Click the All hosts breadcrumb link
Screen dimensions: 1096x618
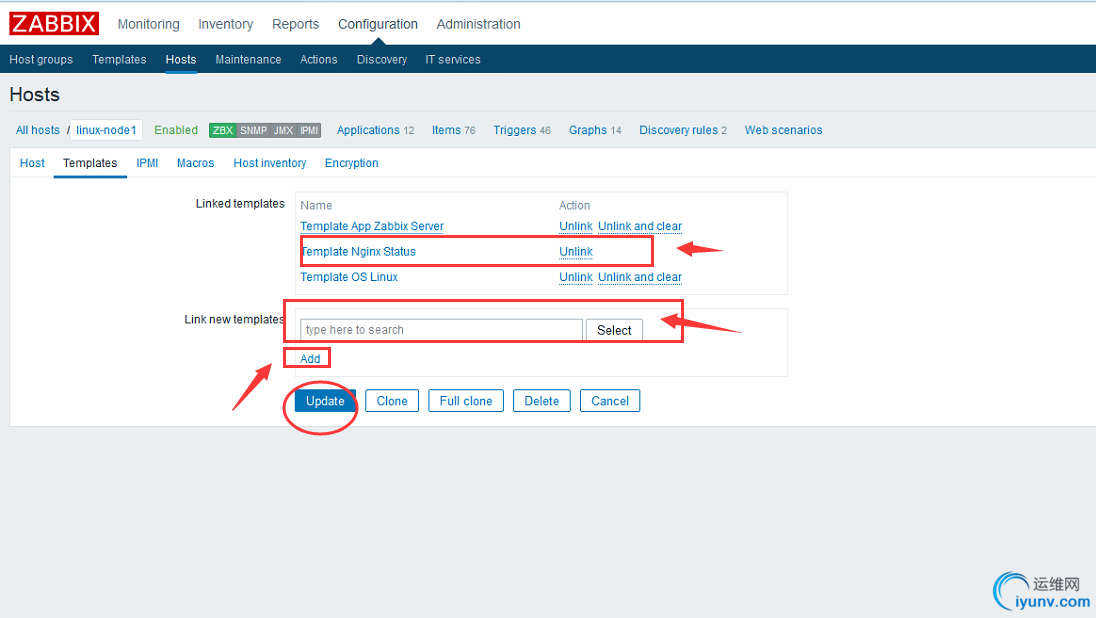coord(38,130)
